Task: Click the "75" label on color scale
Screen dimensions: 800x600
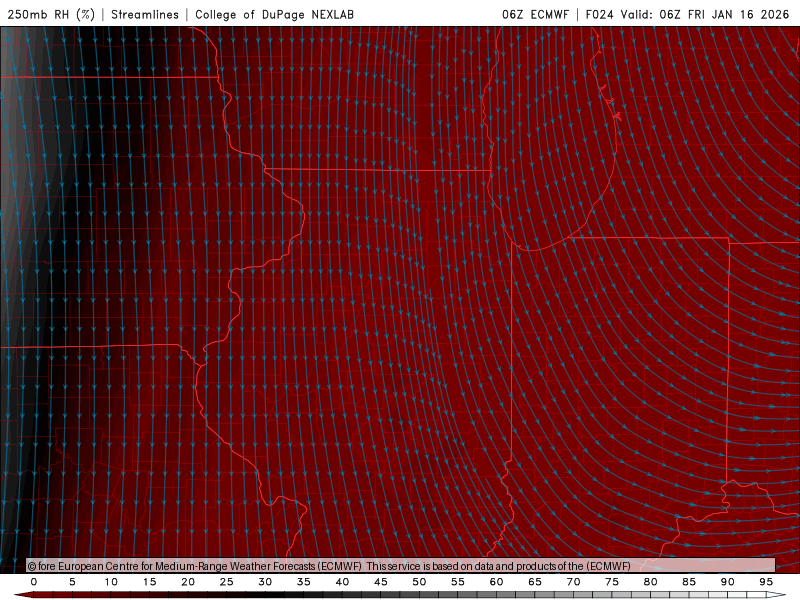Action: (x=612, y=582)
